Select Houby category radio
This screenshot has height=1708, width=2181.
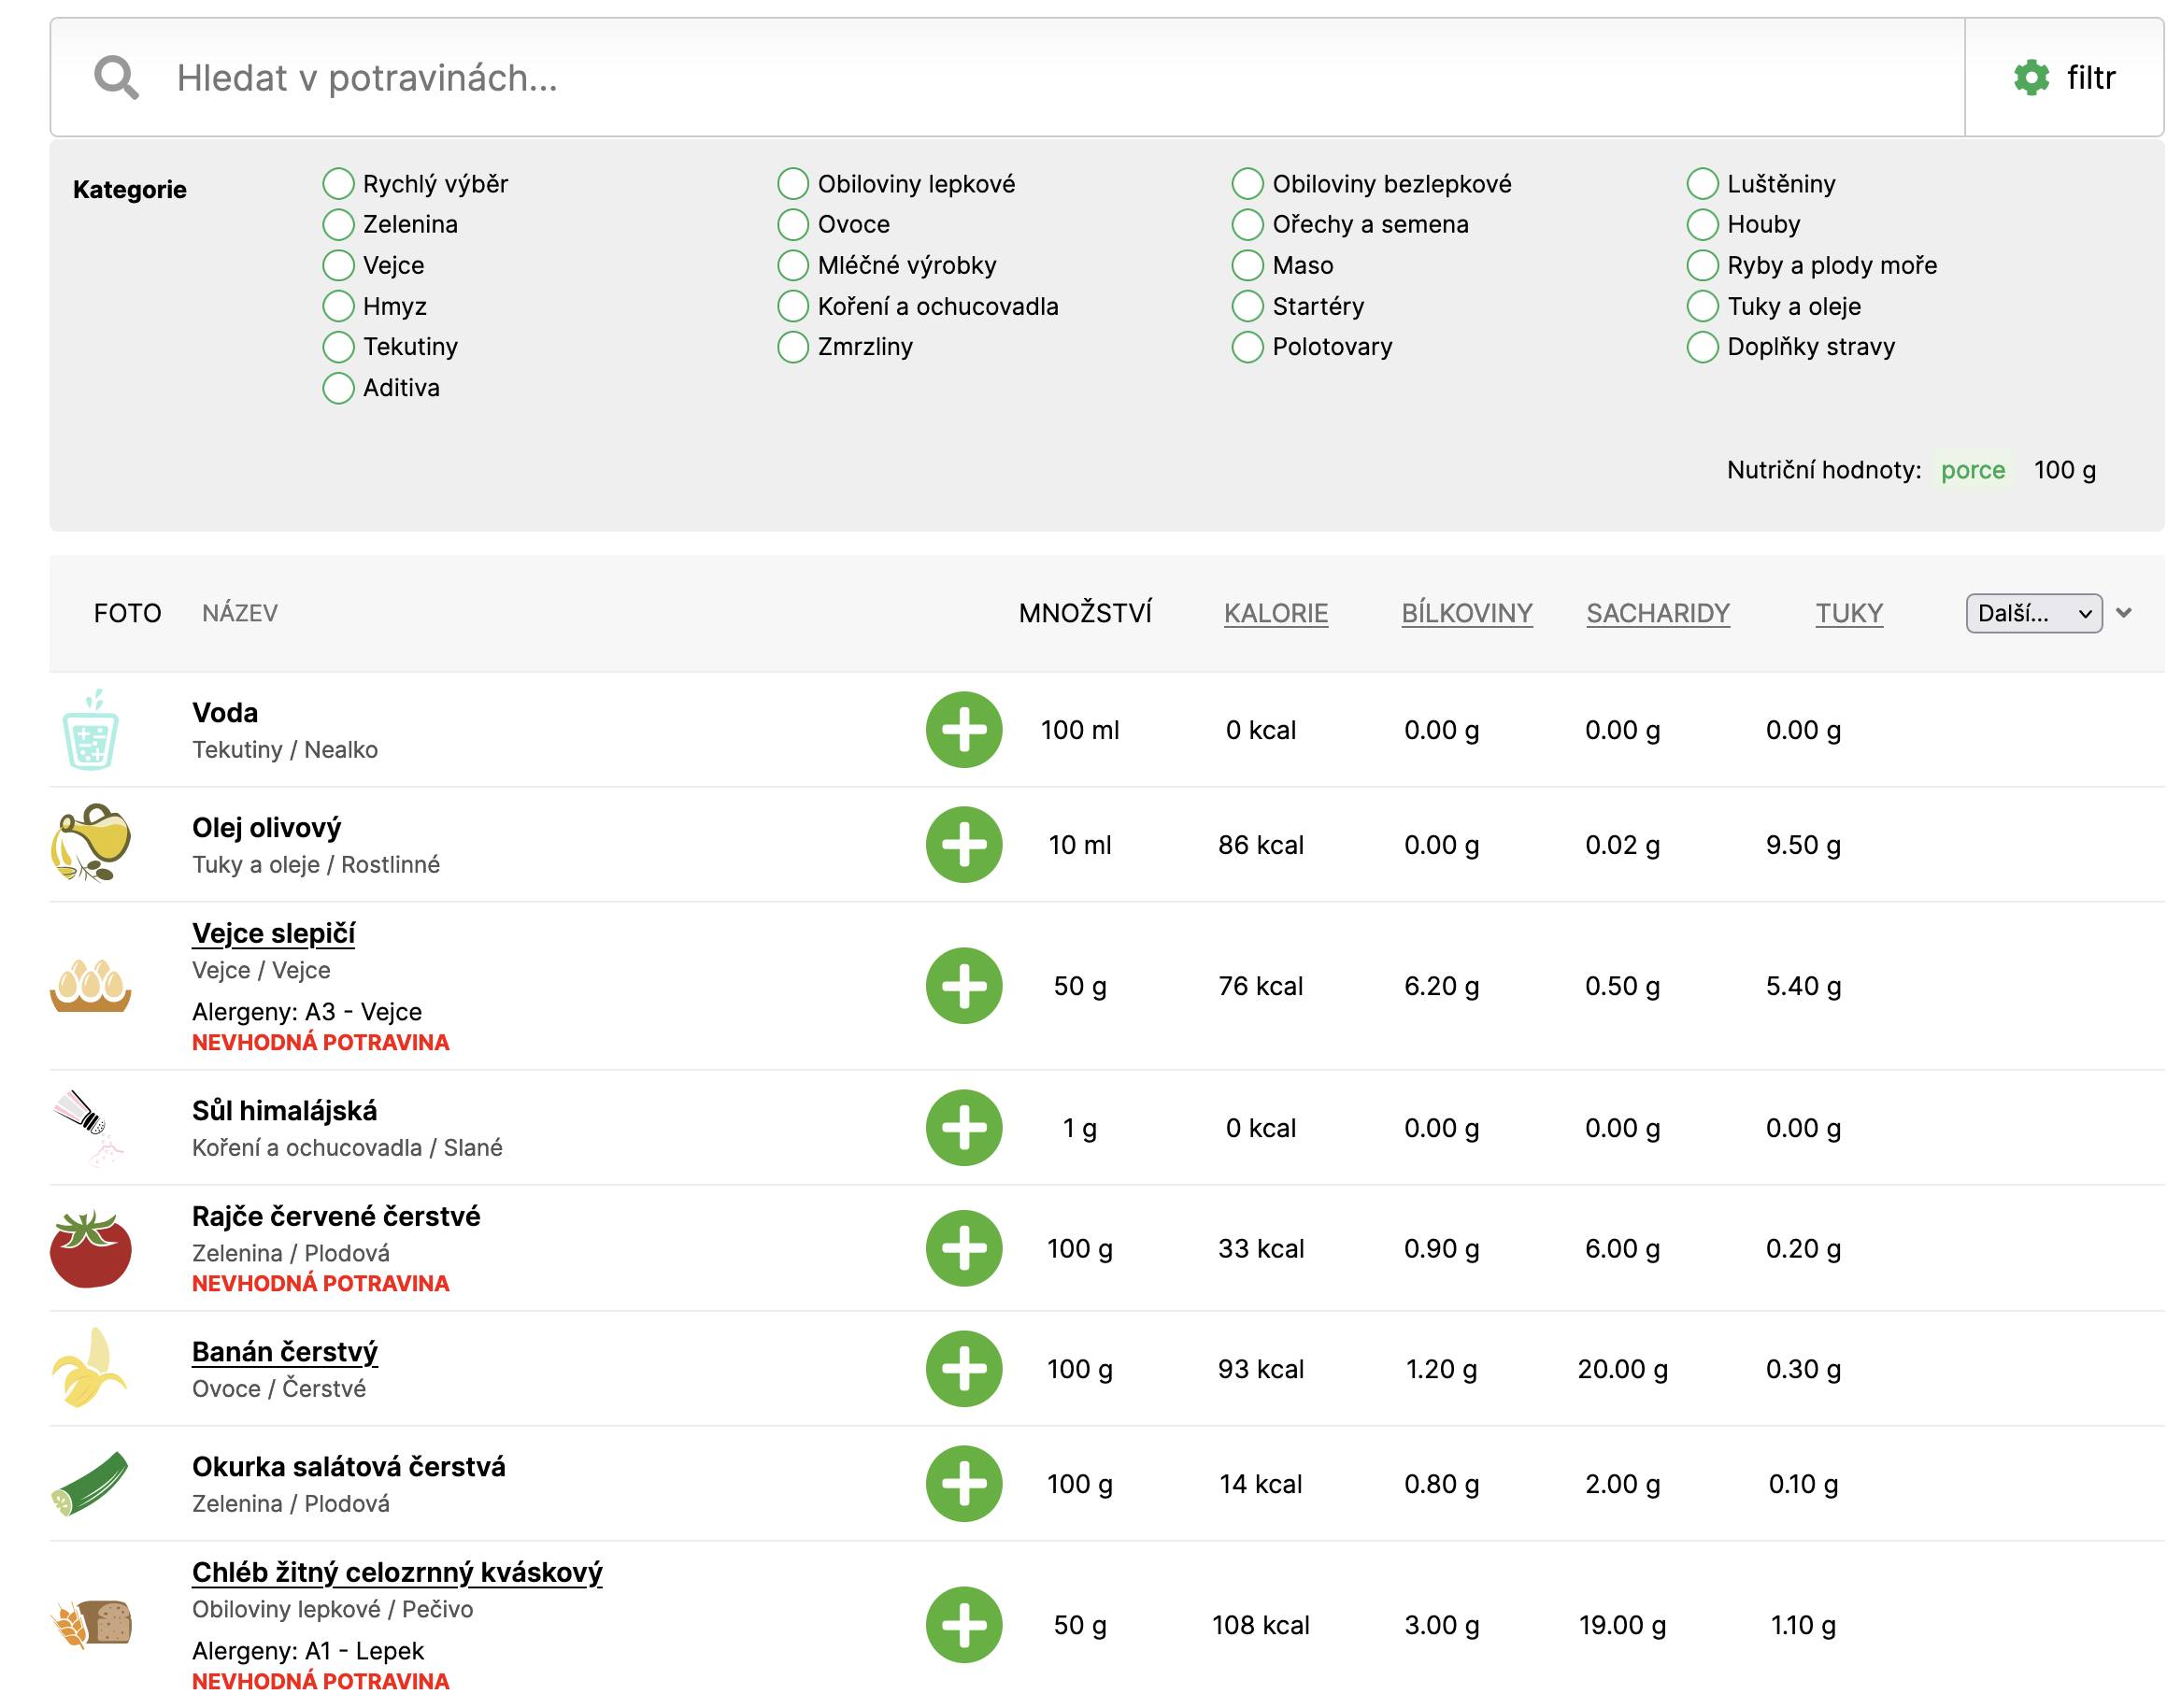[1701, 224]
